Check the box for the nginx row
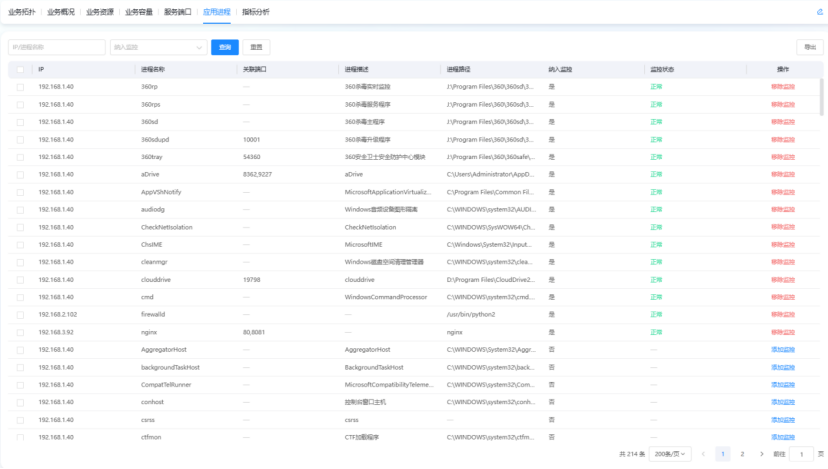Viewport: 828px width, 469px height. 20,332
